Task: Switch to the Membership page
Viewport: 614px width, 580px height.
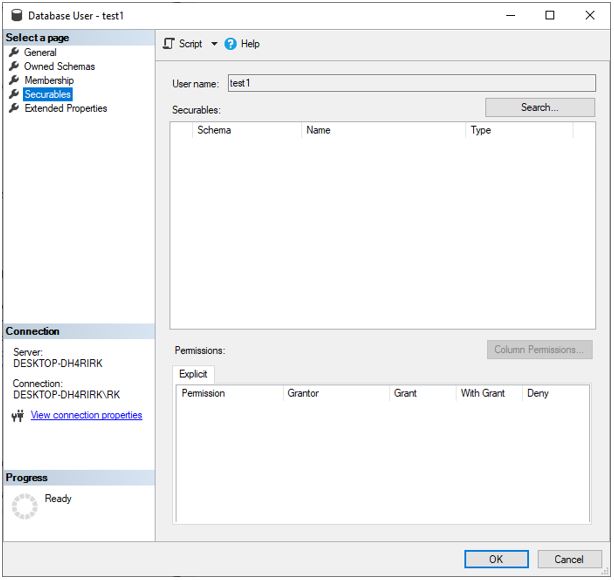Action: tap(49, 80)
